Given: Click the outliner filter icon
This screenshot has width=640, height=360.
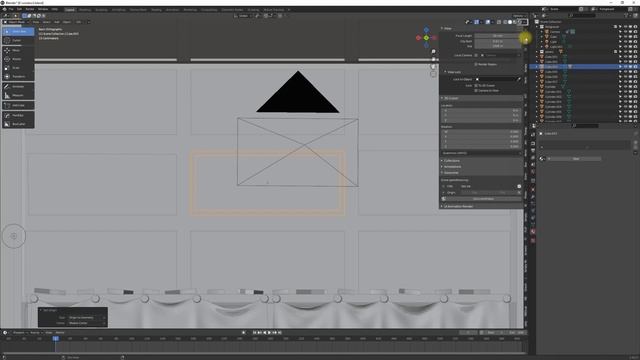Looking at the screenshot, I should pos(626,16).
